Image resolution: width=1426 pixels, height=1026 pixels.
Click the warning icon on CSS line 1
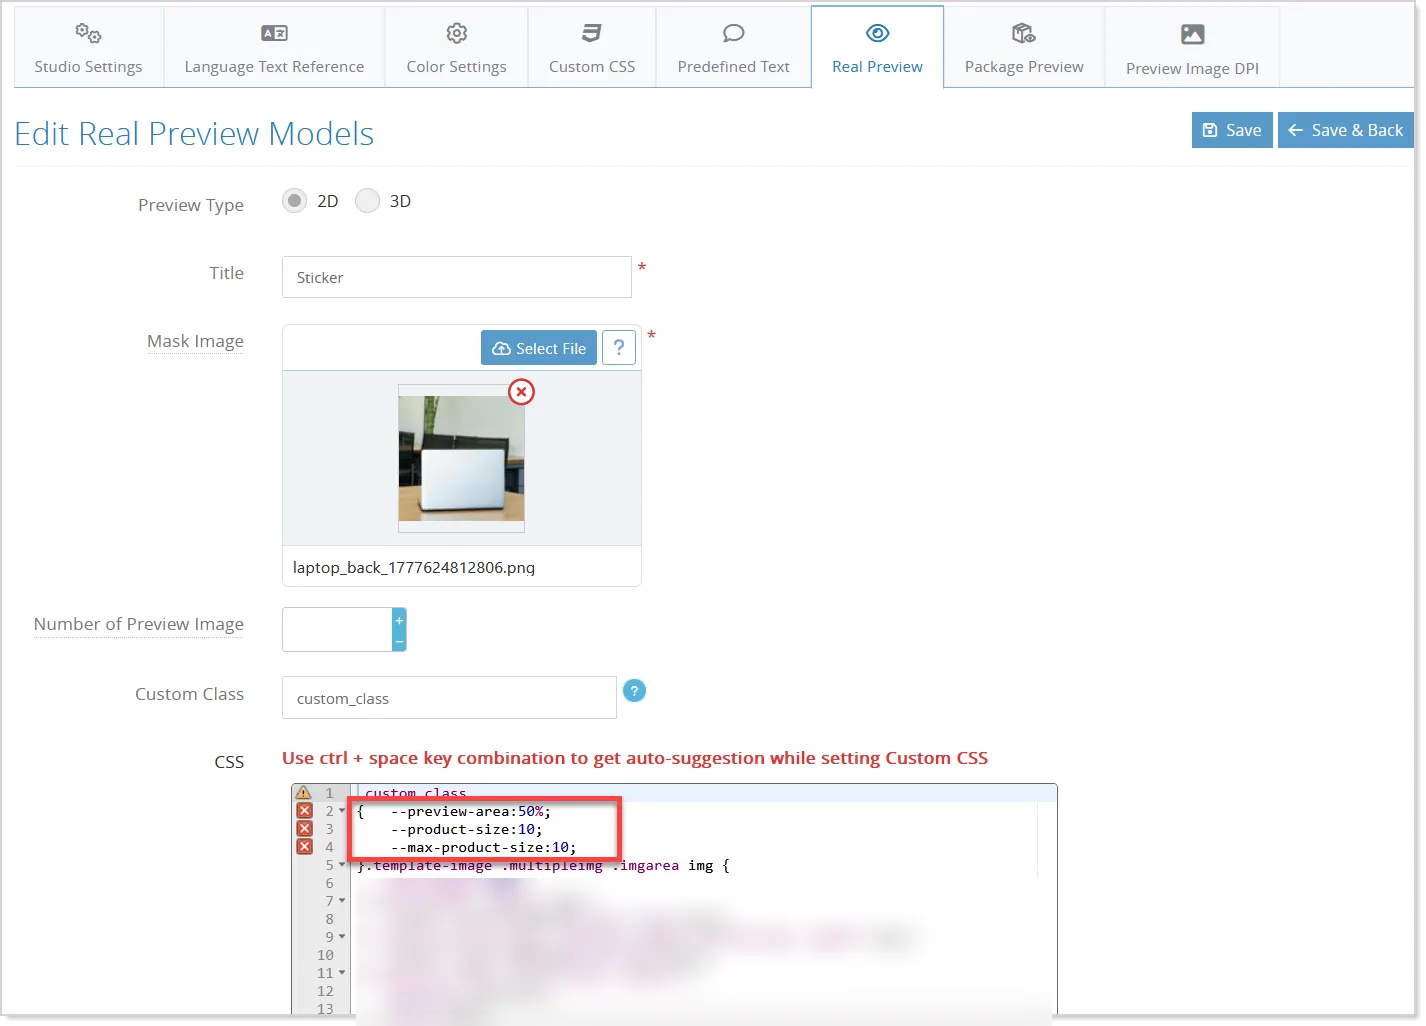(x=304, y=793)
